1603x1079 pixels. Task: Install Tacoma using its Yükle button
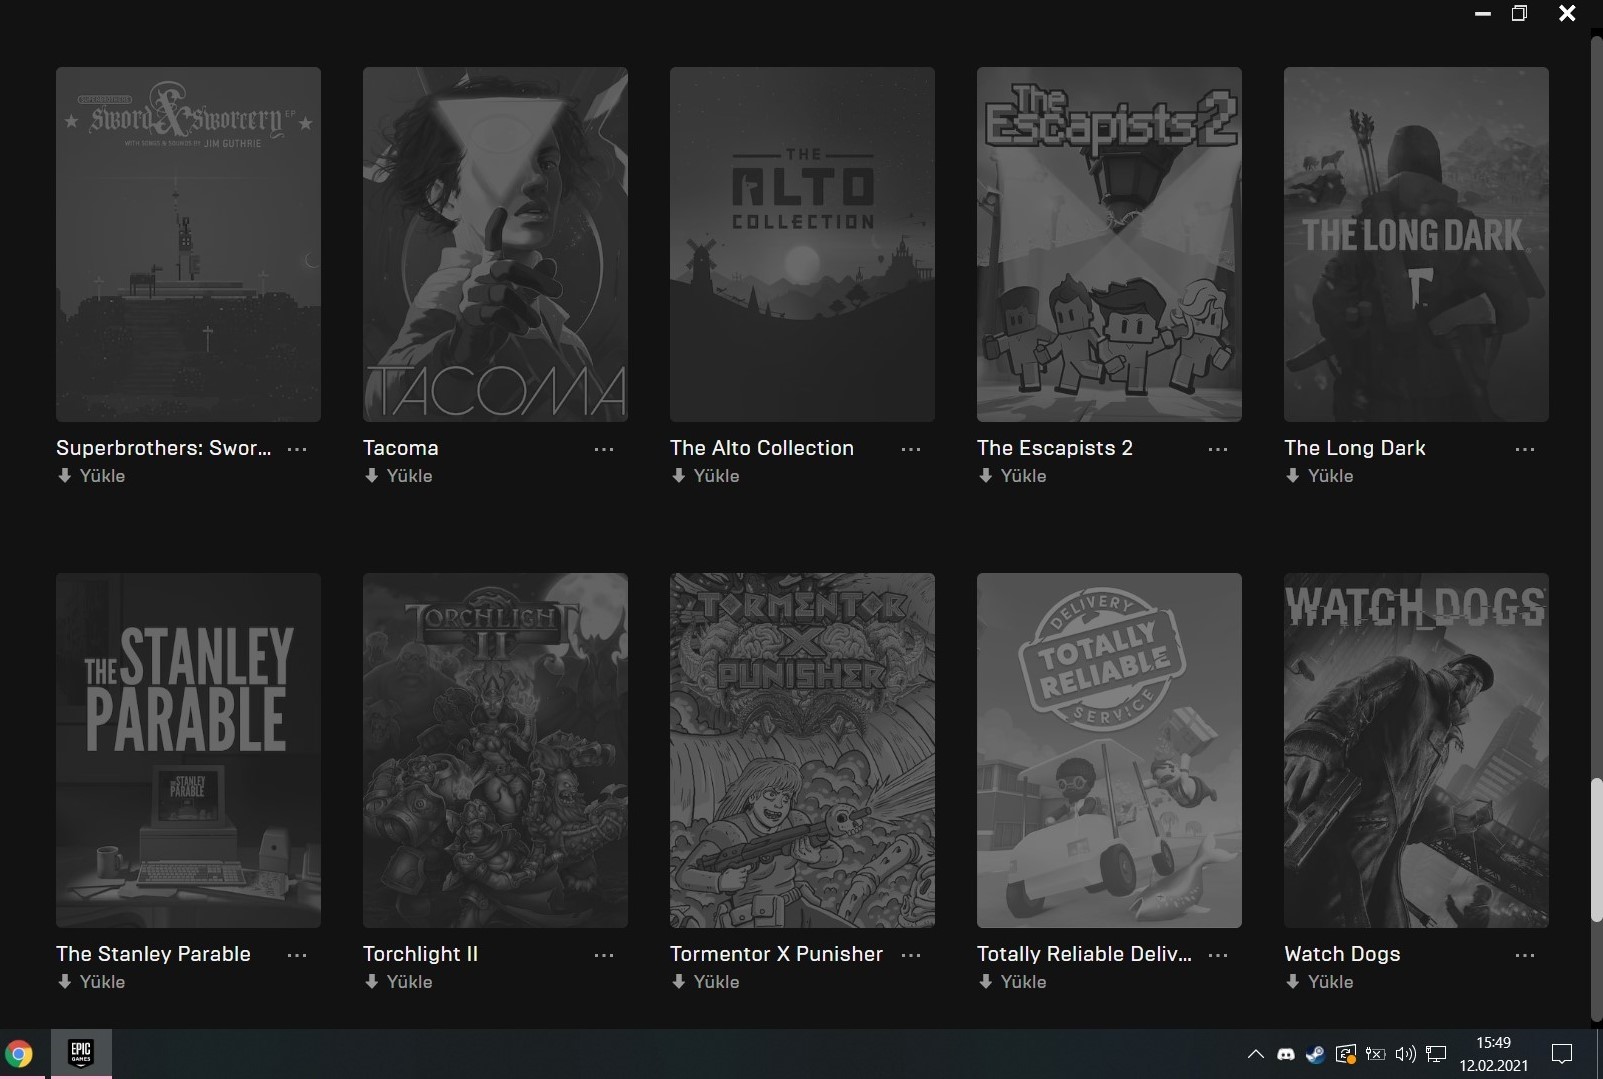click(x=398, y=476)
